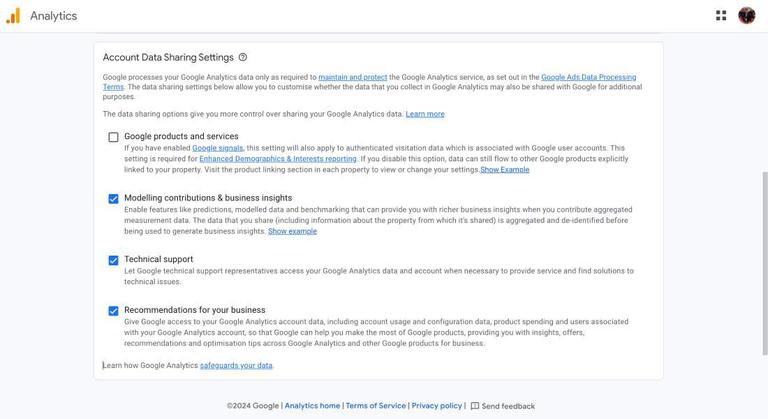Screen dimensions: 768x419
Task: Click the Learn more link
Action: (x=425, y=114)
